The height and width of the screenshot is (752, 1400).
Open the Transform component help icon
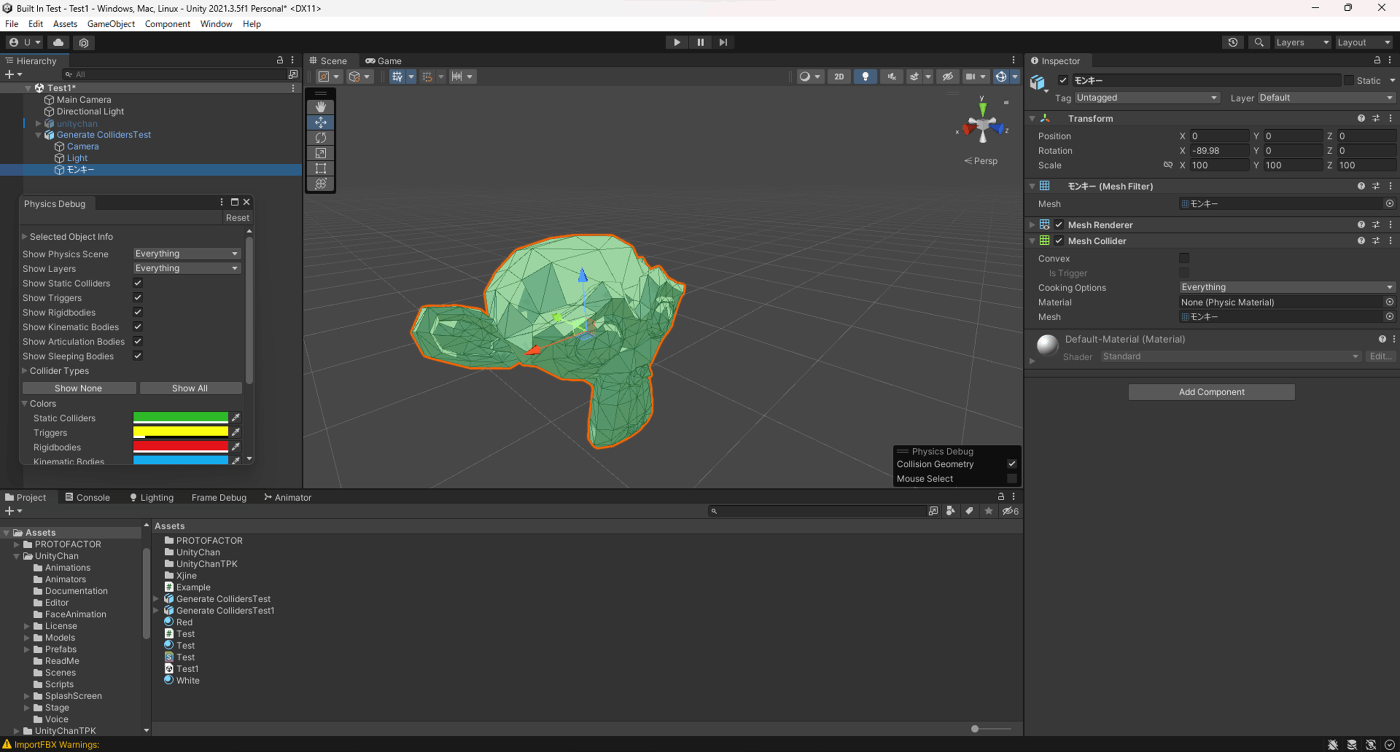click(1361, 119)
